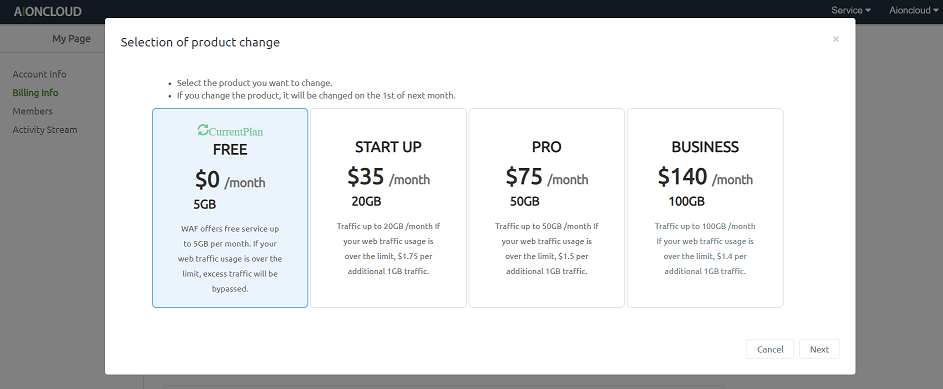Click the Service dropdown caret arrow
Image resolution: width=943 pixels, height=389 pixels.
pyautogui.click(x=868, y=11)
